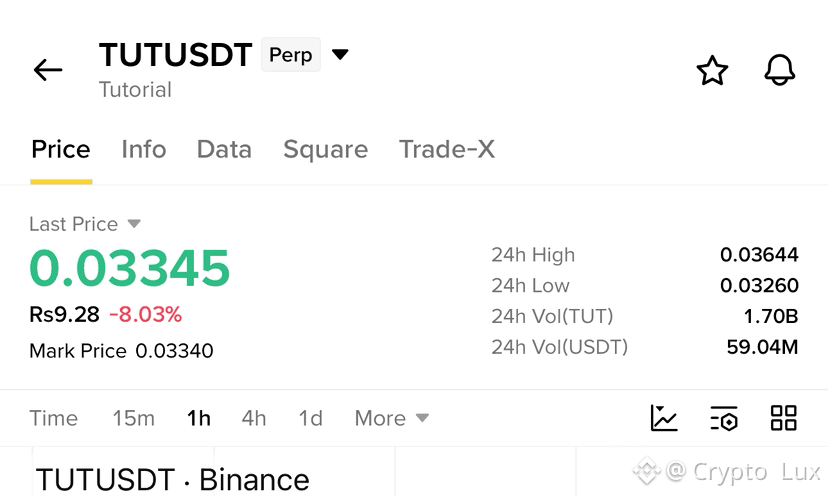Screen dimensions: 828x496
Task: Select the 15m timeframe
Action: pyautogui.click(x=134, y=418)
